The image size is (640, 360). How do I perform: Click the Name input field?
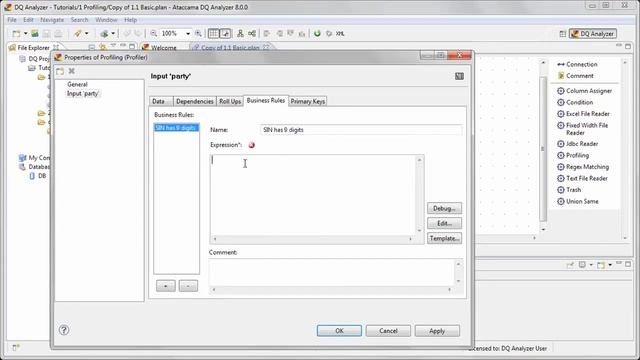point(361,130)
